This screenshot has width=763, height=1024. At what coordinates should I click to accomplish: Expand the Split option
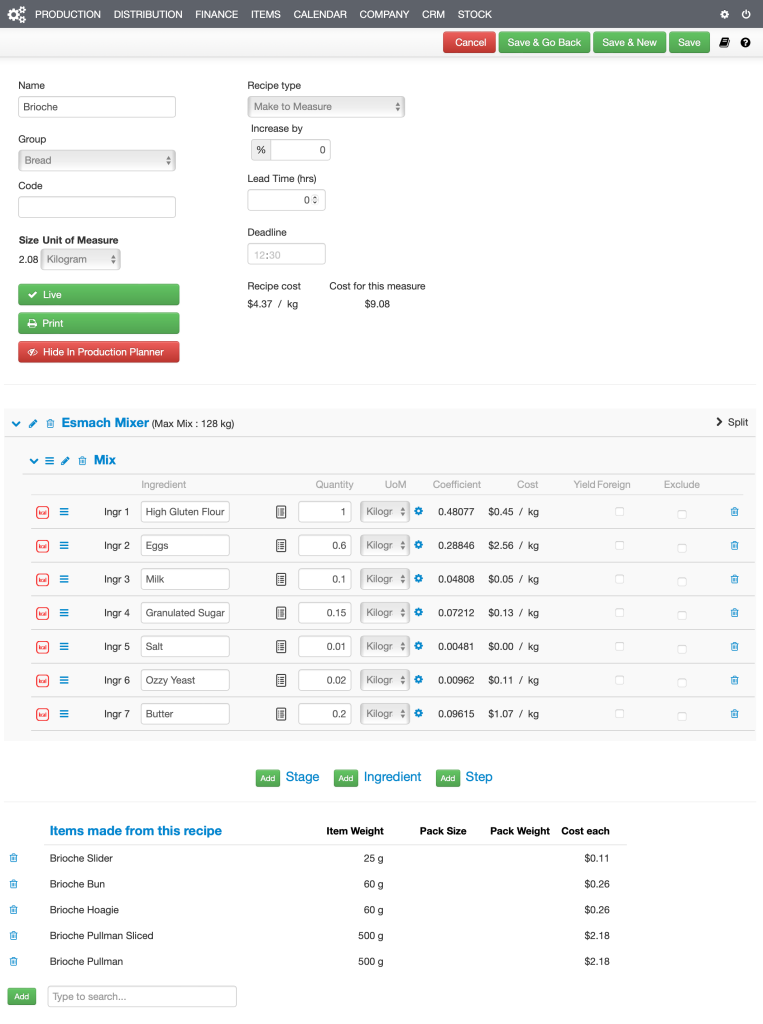tap(732, 423)
